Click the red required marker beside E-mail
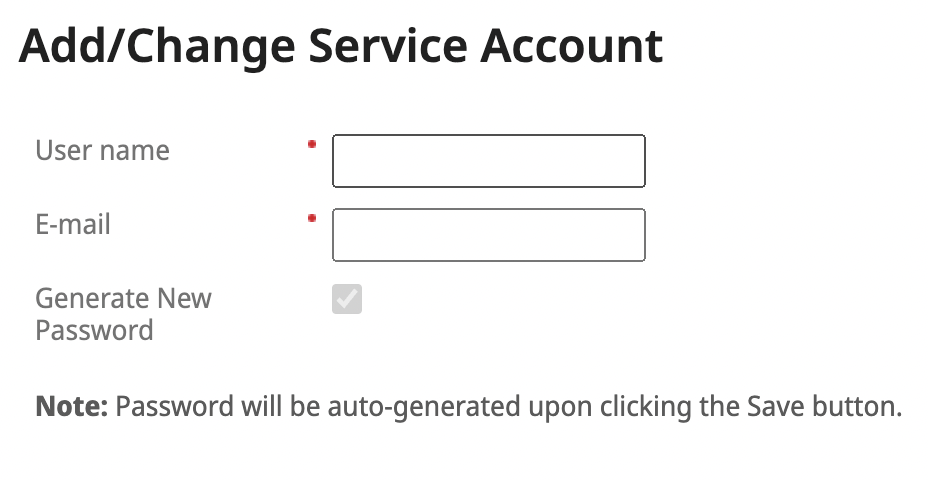Viewport: 928px width, 480px height. 312,218
